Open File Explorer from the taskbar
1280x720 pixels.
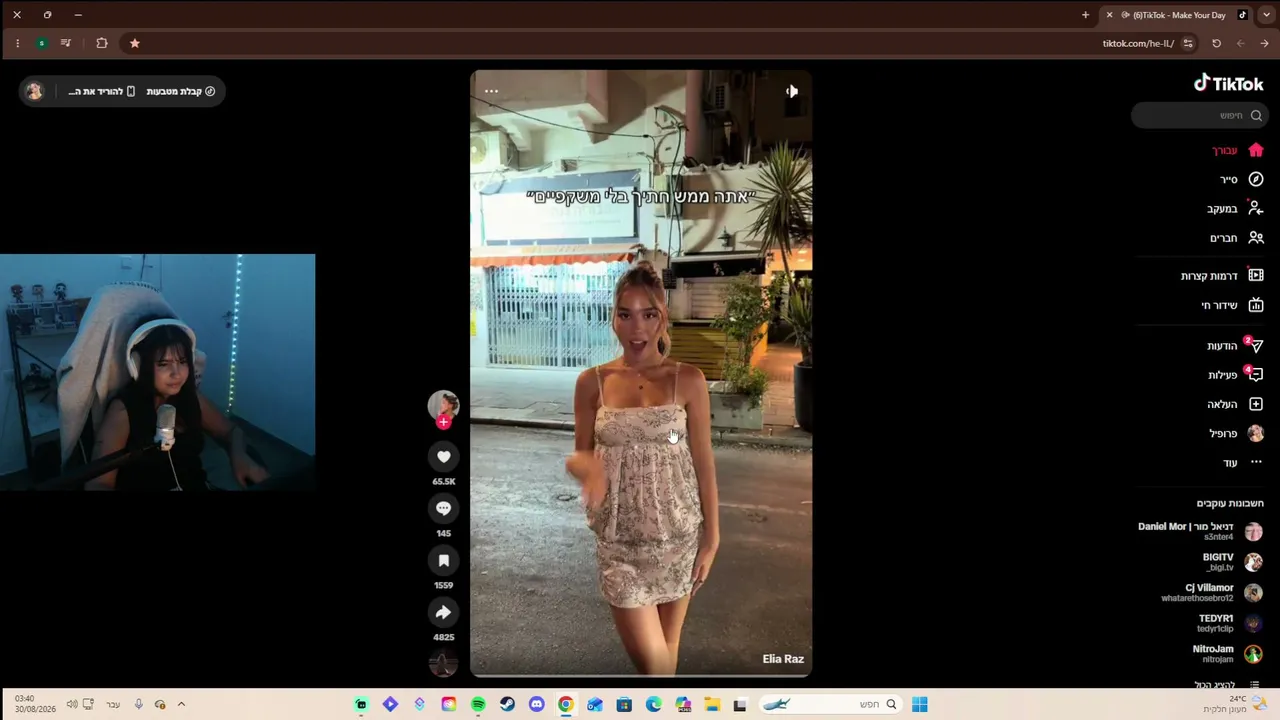pos(712,704)
